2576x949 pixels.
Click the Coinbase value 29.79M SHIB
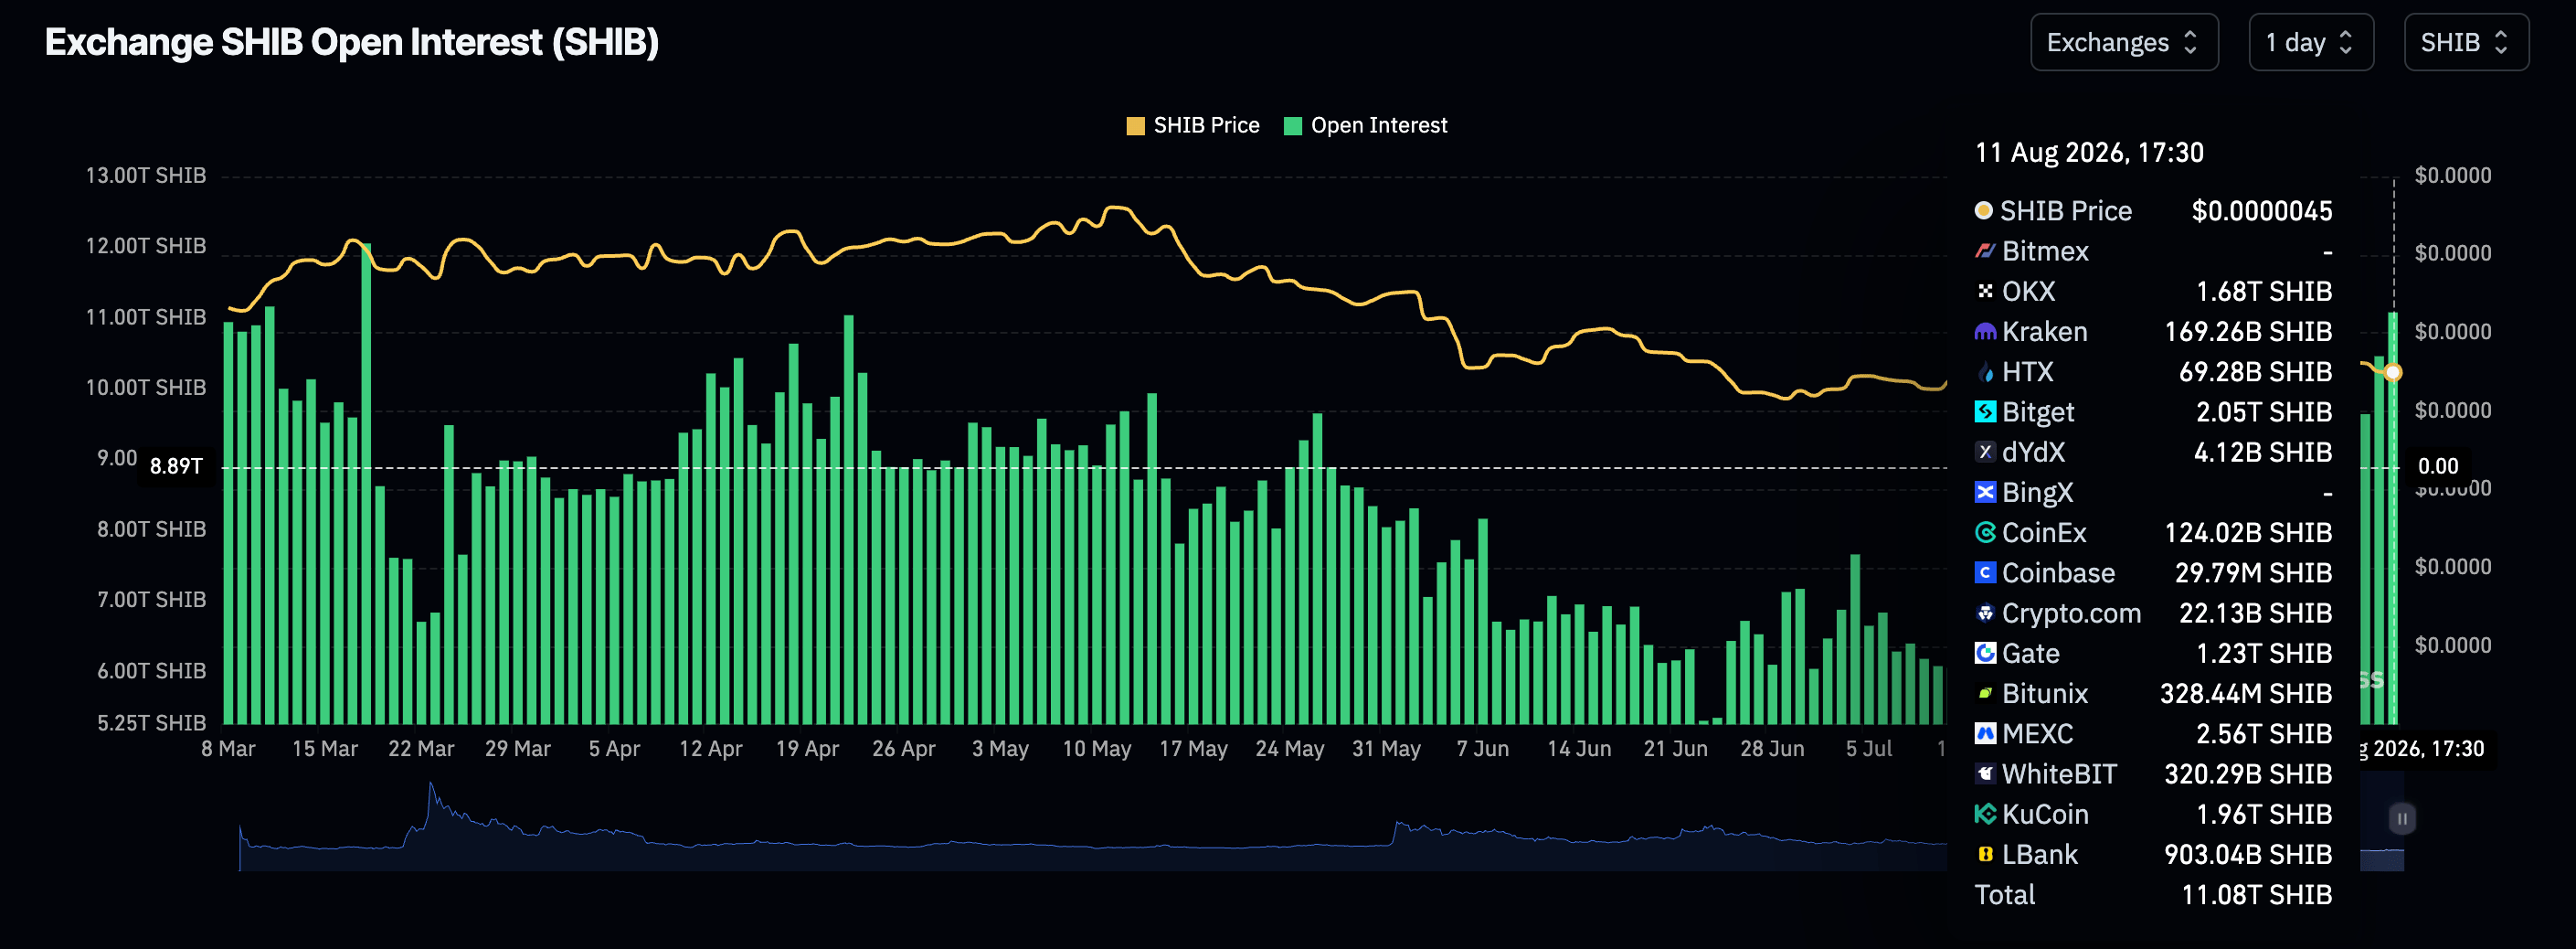tap(2254, 572)
